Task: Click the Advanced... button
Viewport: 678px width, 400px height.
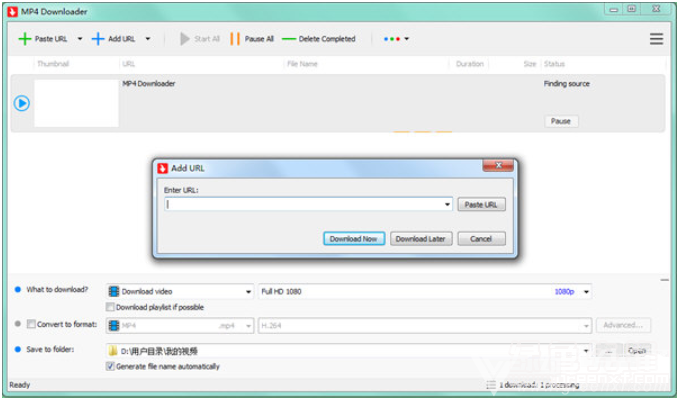Action: point(623,325)
